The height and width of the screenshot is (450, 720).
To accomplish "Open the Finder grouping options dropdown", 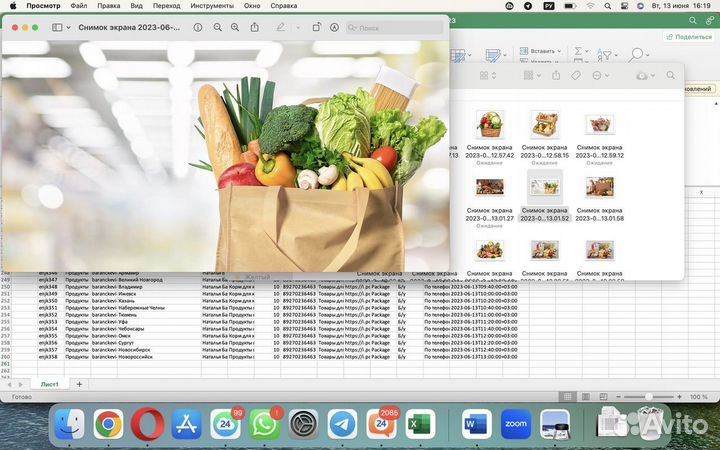I will (532, 75).
